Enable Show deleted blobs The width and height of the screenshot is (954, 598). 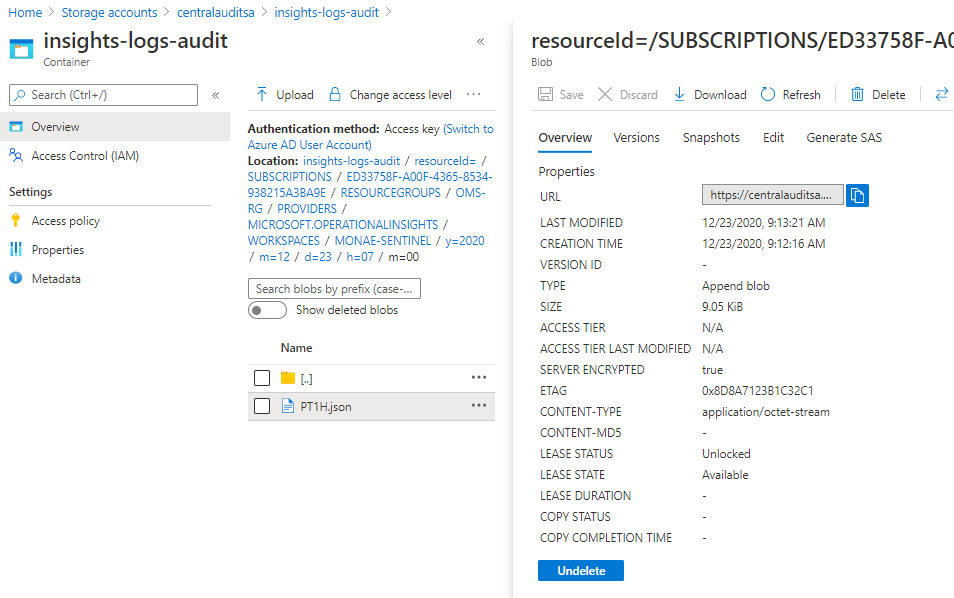click(266, 310)
